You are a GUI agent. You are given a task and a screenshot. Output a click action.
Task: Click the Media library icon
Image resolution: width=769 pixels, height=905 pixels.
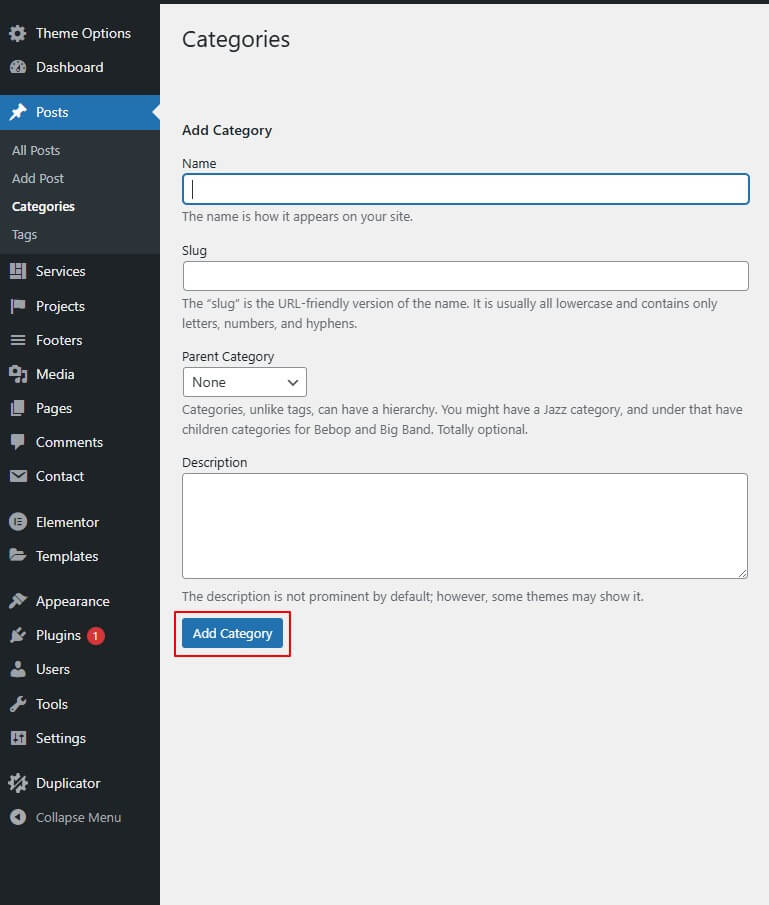(18, 374)
